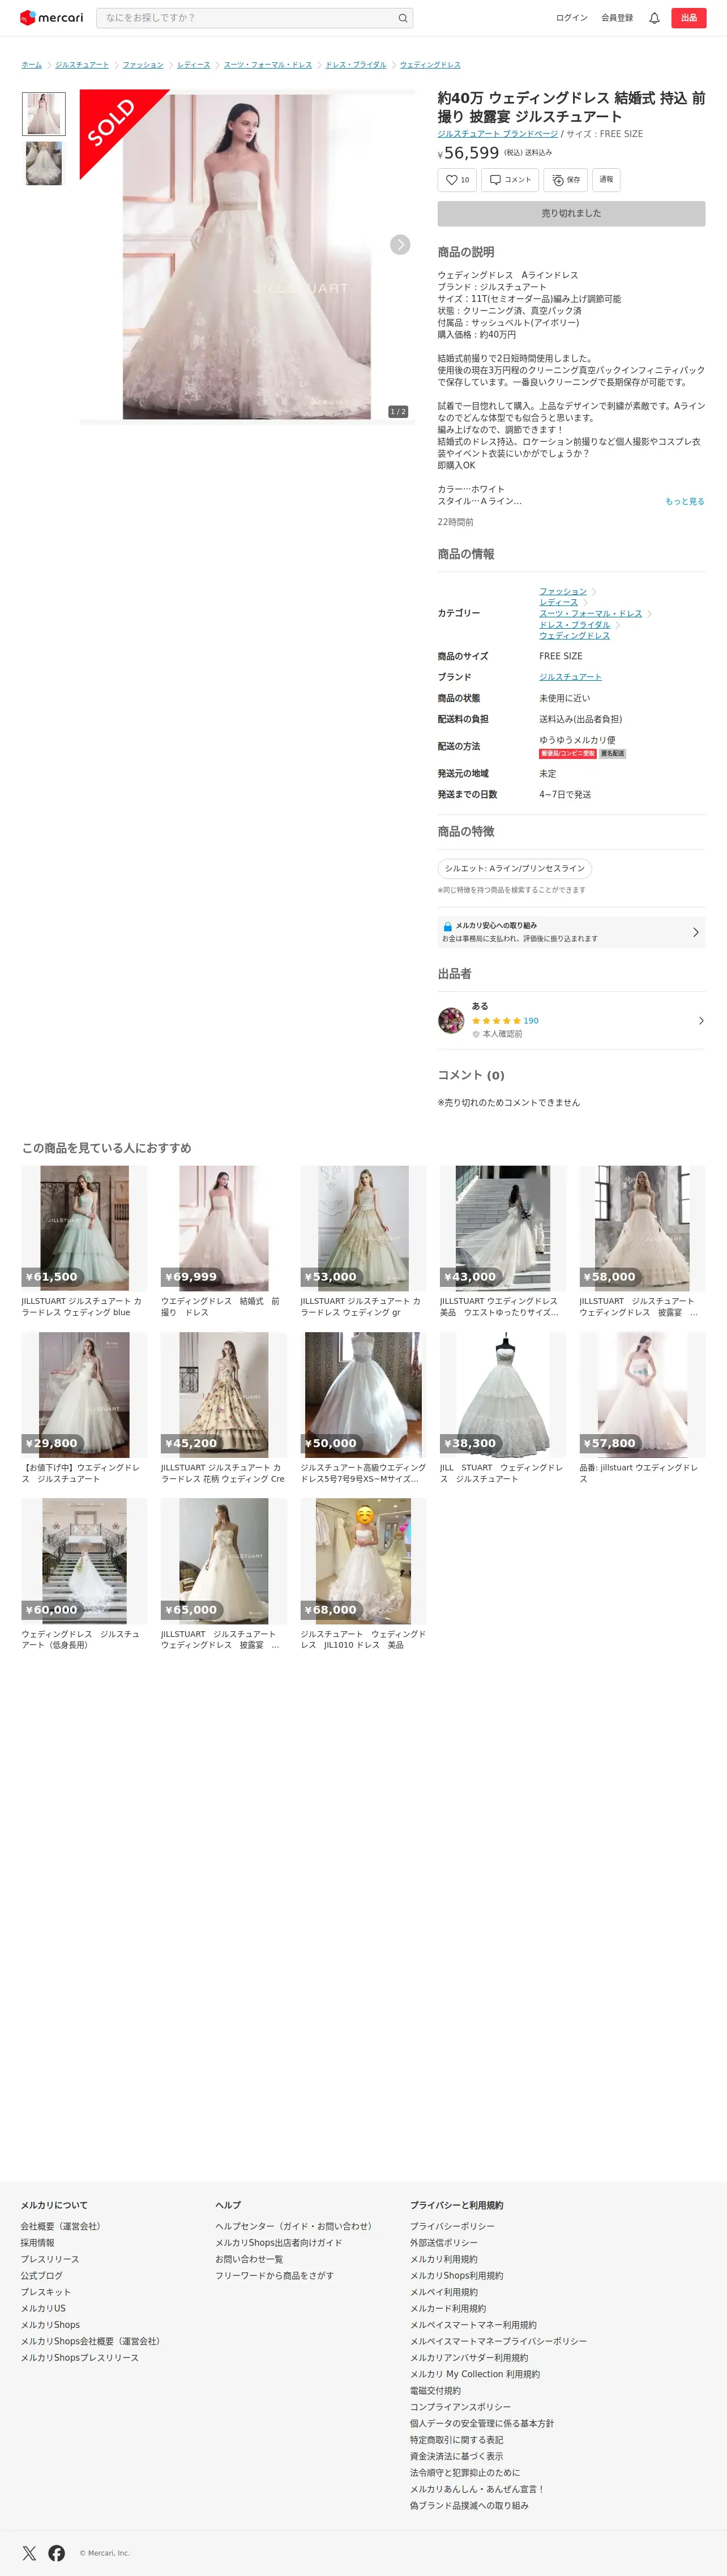Image resolution: width=727 pixels, height=2576 pixels.
Task: Open メルカリUS footer link
Action: click(43, 2308)
